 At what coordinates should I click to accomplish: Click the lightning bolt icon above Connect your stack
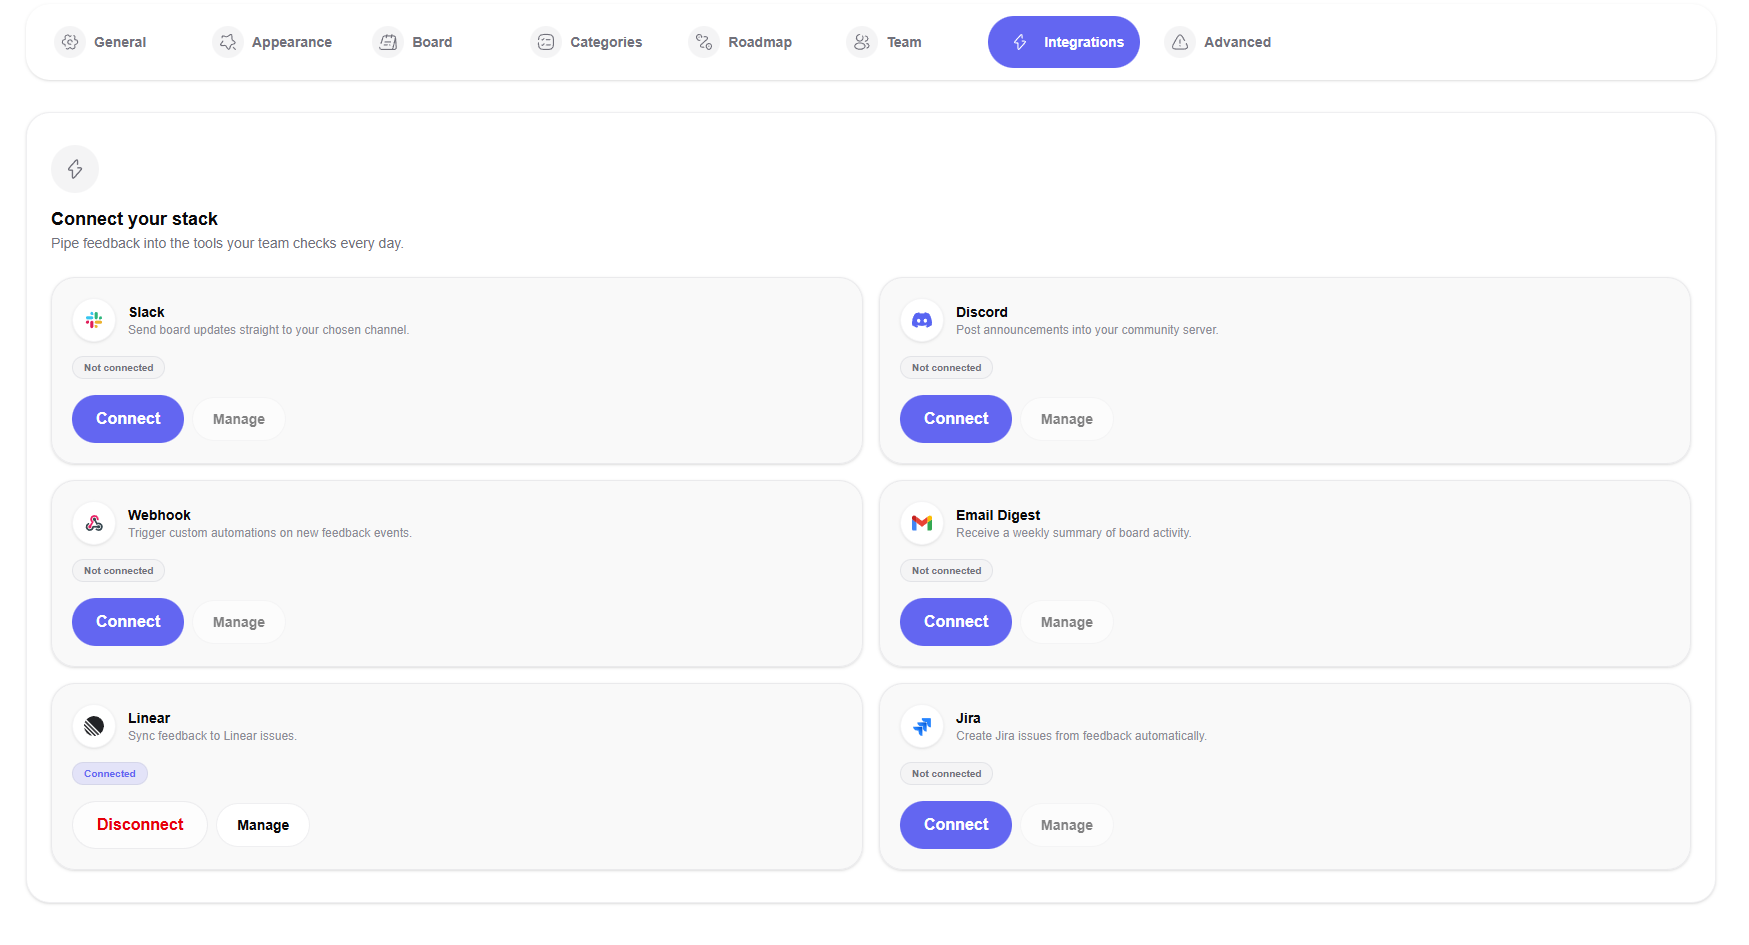[x=74, y=169]
